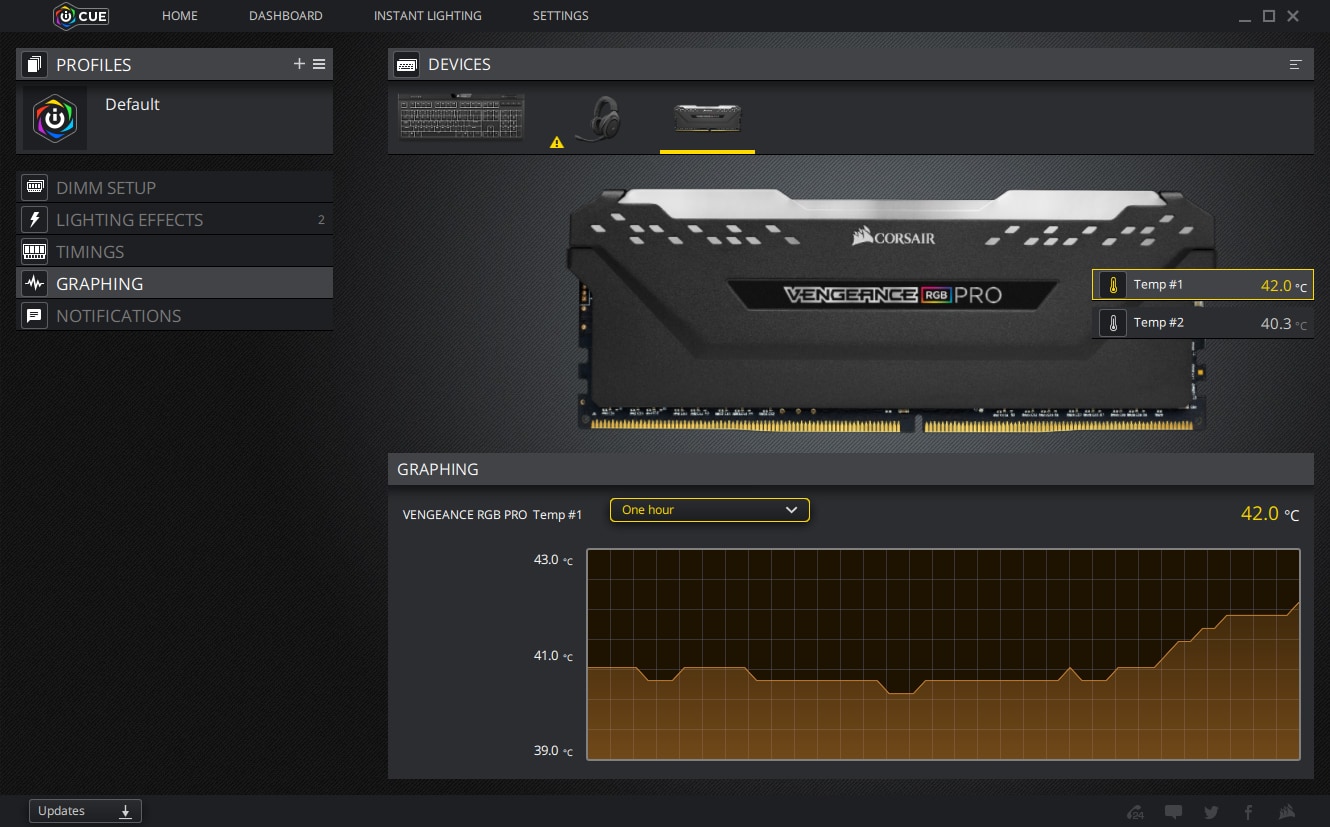Toggle the Temp #1 sensor graph
Screen dimensions: 1330x827
[1202, 285]
